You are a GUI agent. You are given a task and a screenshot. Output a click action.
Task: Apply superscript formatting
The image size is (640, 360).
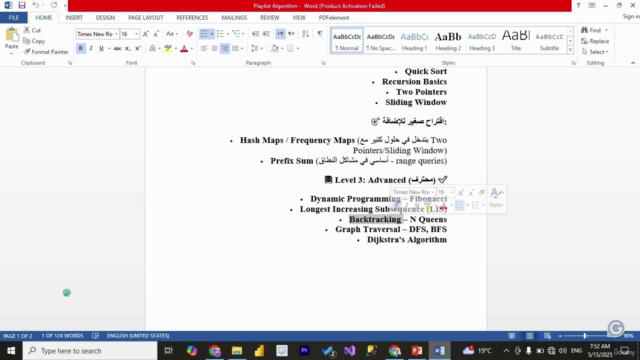pyautogui.click(x=138, y=49)
